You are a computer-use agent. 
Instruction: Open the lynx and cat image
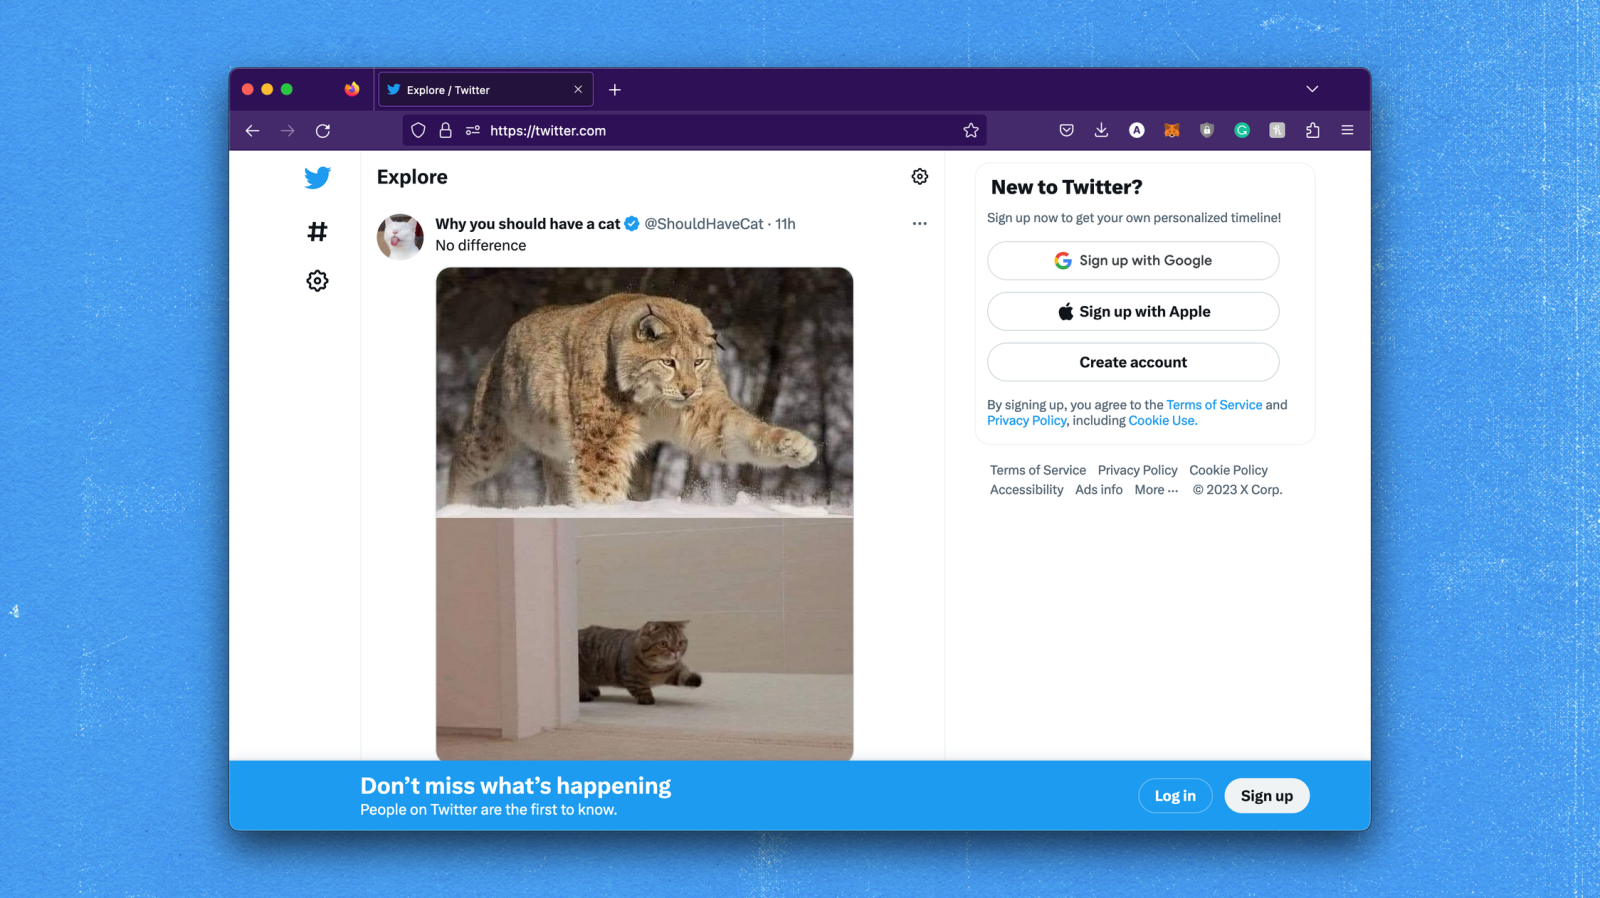644,513
